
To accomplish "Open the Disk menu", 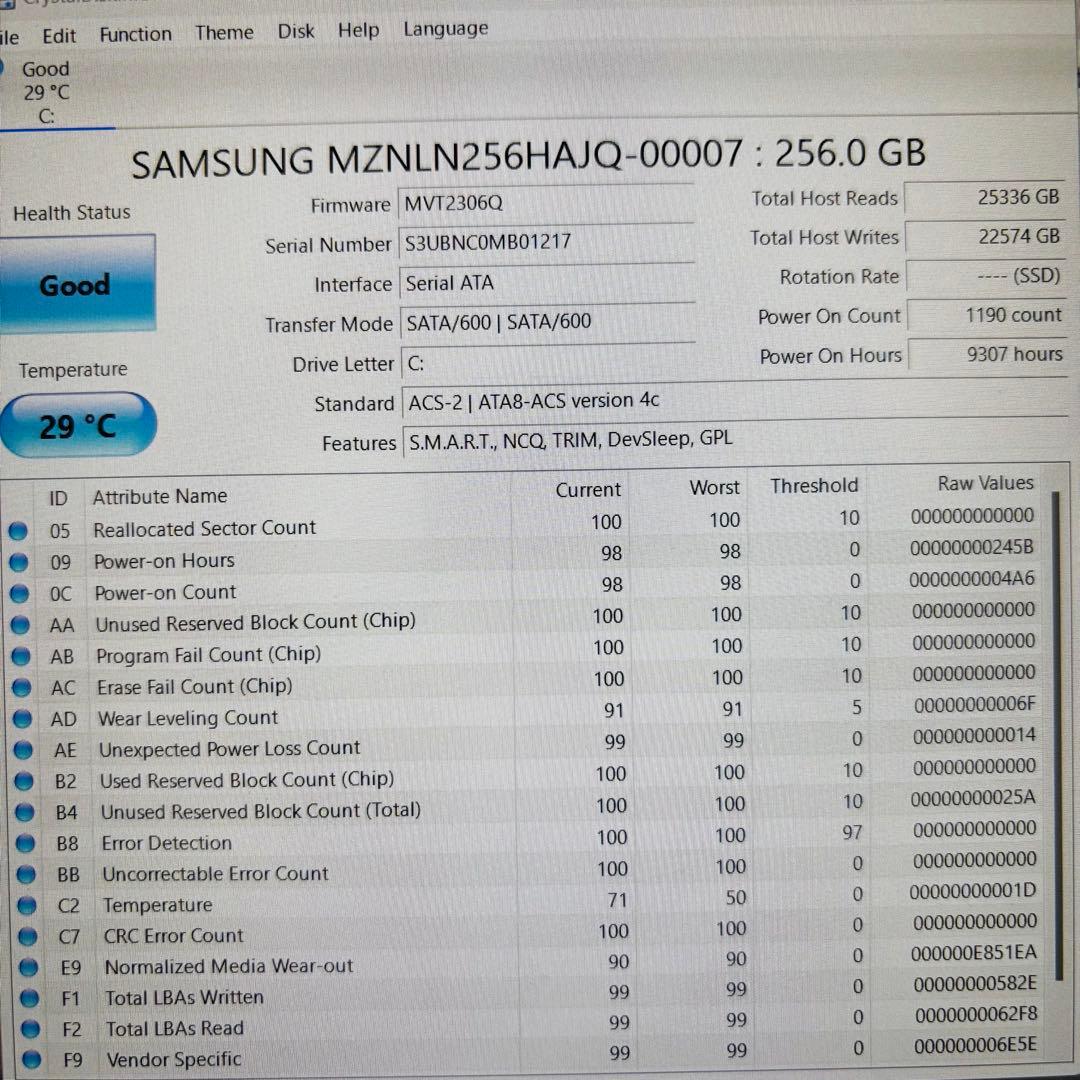I will point(296,31).
